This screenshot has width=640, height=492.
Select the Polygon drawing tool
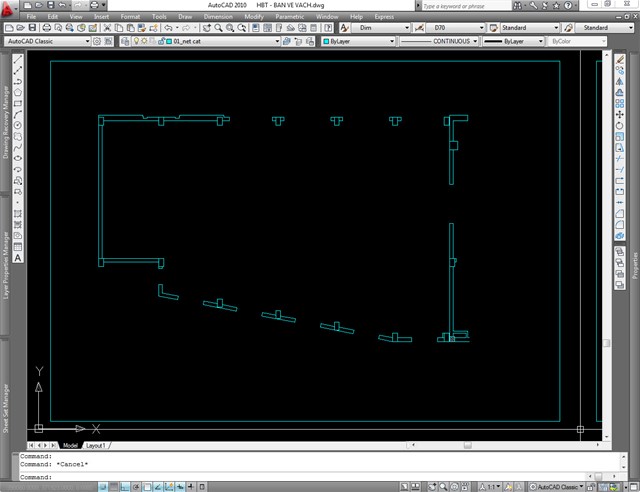pyautogui.click(x=18, y=93)
